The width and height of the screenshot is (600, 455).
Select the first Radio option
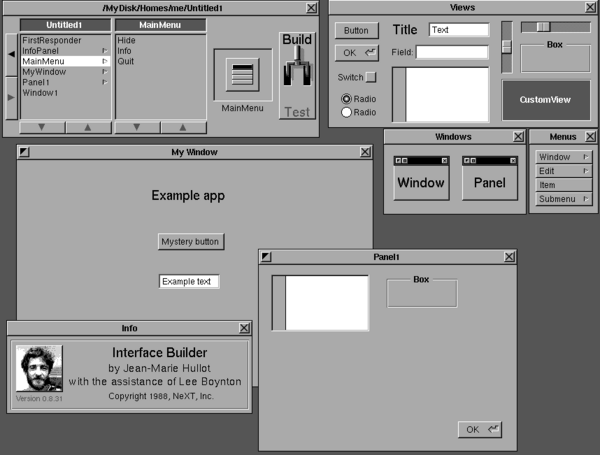346,99
